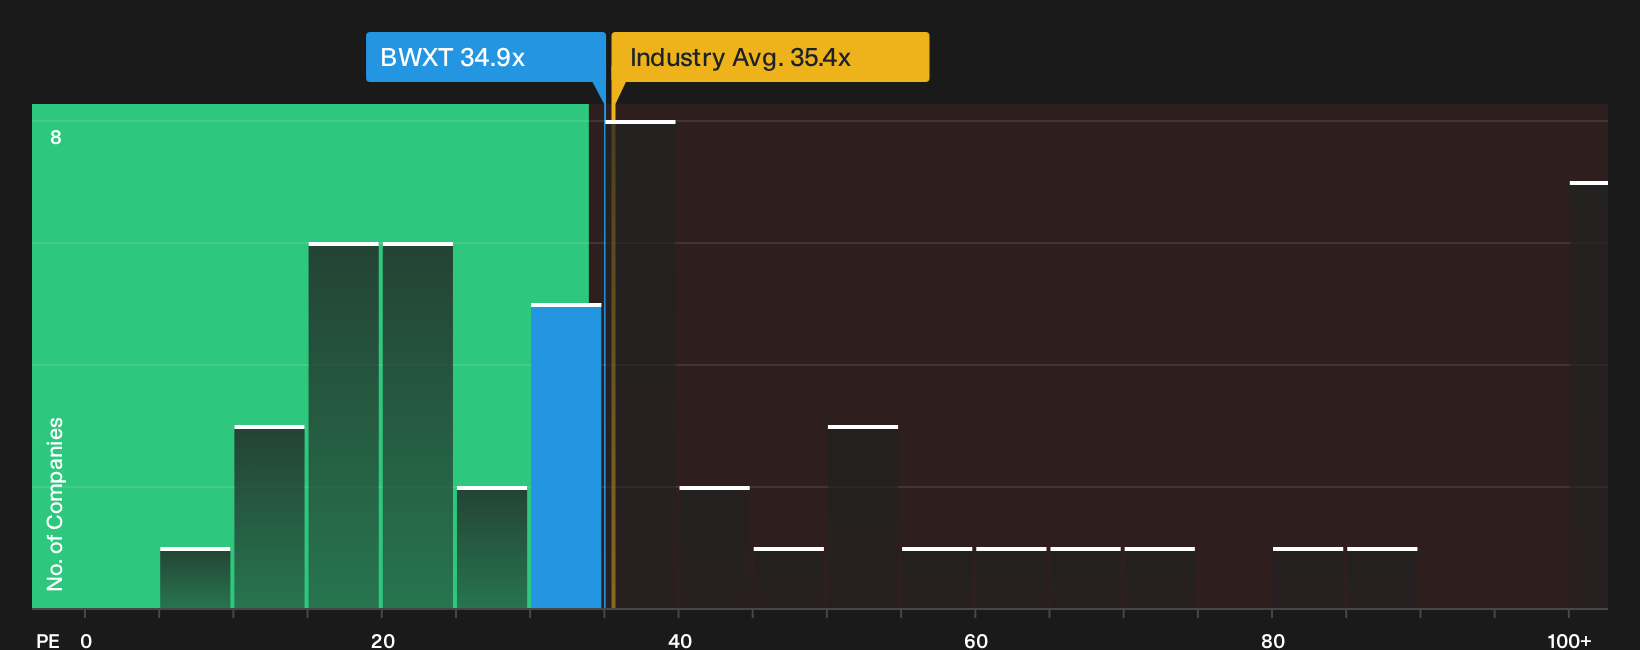Select the 20-25 PE histogram bar
The height and width of the screenshot is (650, 1640).
(x=418, y=425)
